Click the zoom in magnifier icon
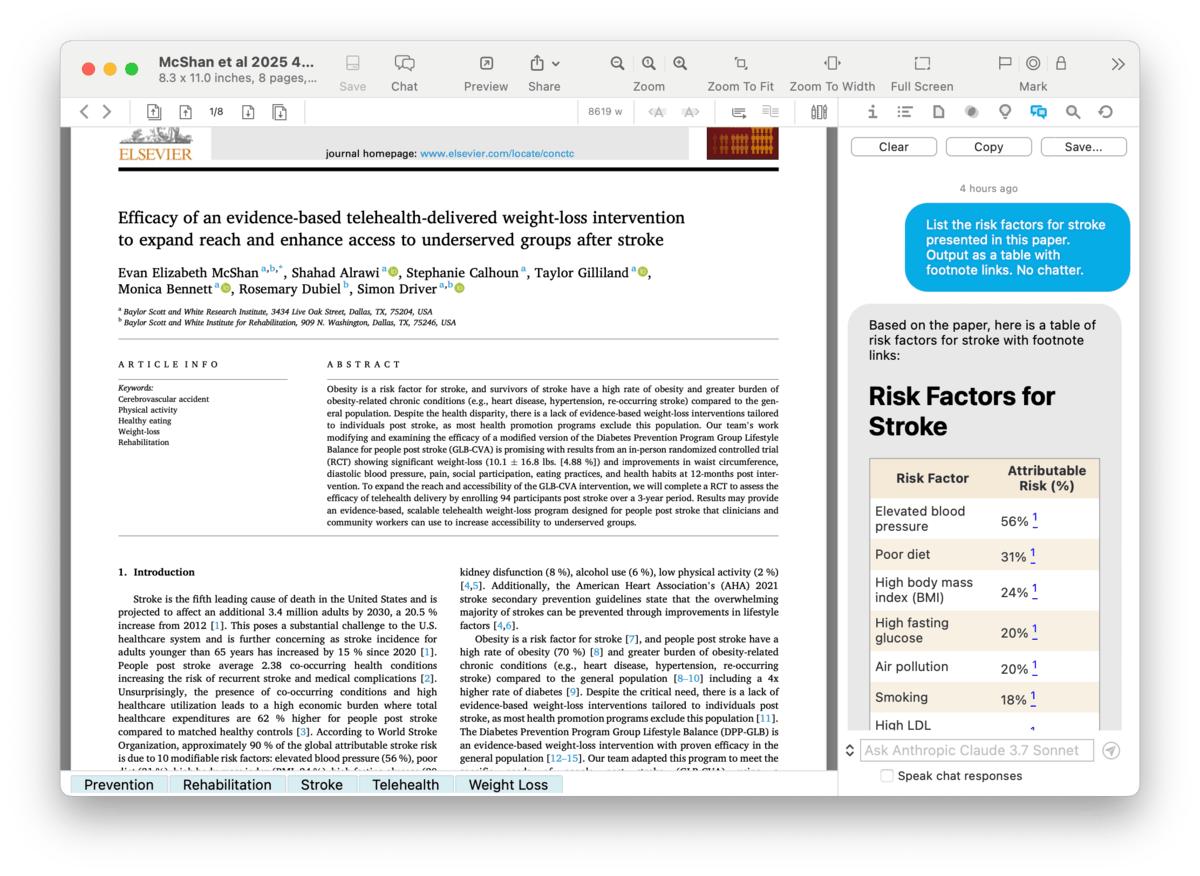1200x876 pixels. (680, 64)
